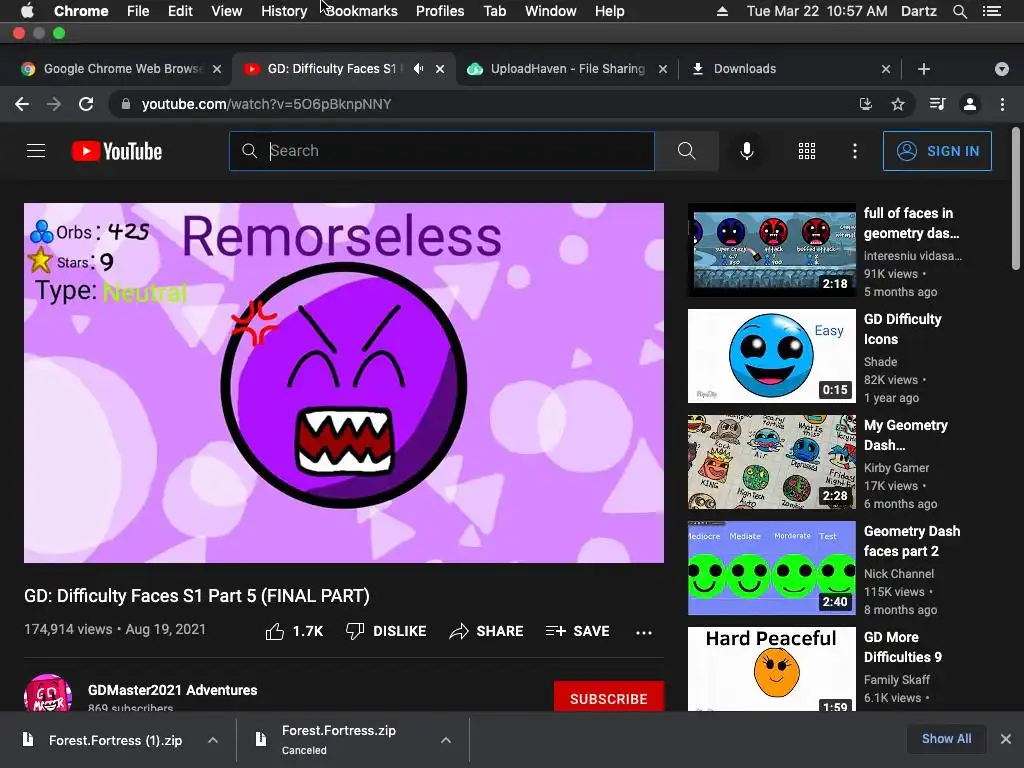
Task: Click the address bar URL text
Action: coord(266,104)
